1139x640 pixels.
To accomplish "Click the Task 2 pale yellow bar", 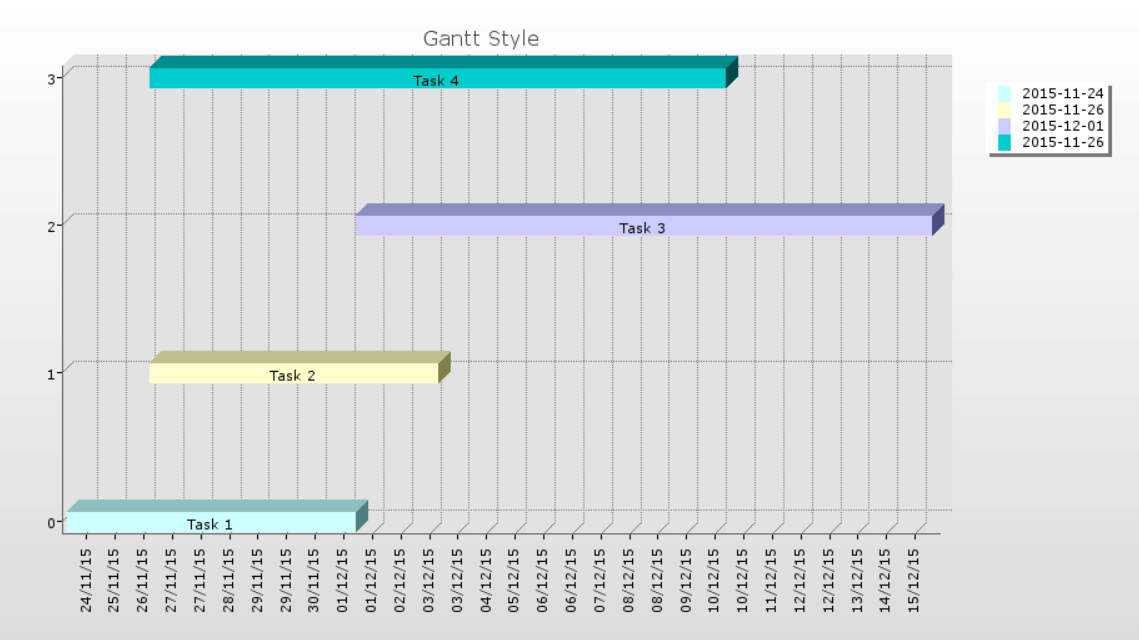I will coord(294,373).
